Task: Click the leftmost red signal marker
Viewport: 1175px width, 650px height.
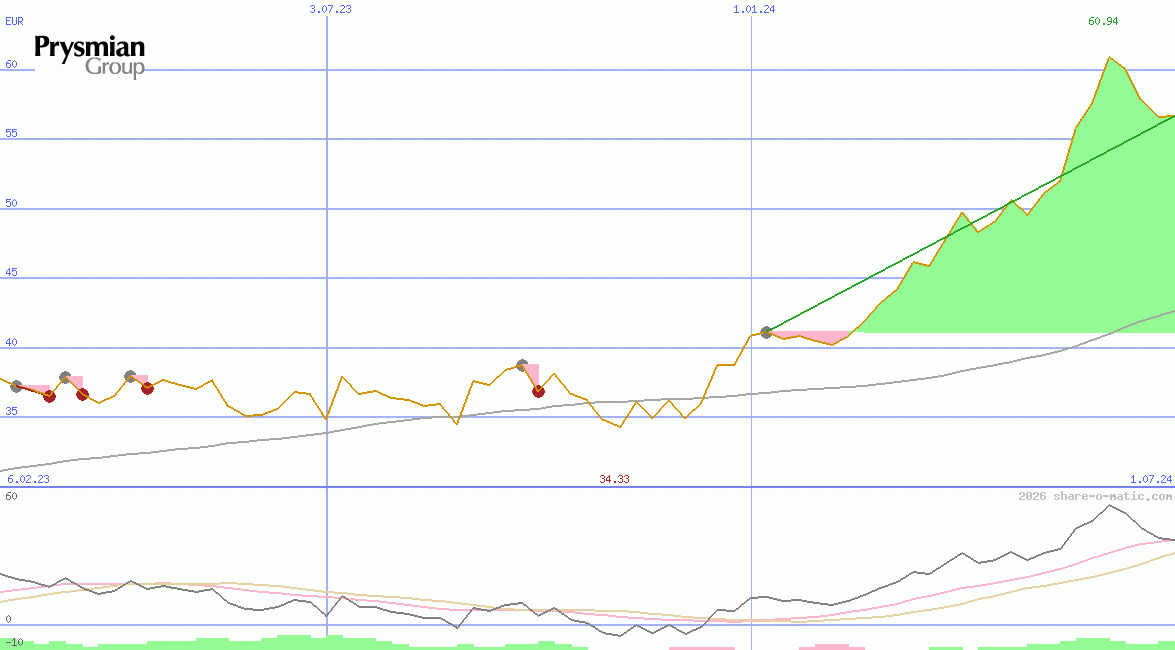Action: 49,396
